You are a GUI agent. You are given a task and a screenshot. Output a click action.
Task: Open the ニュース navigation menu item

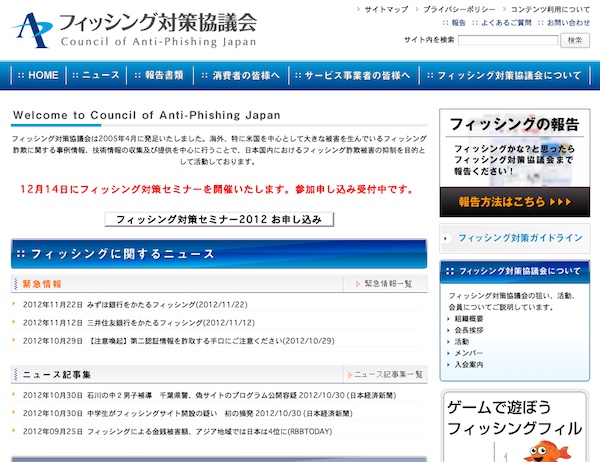(x=97, y=75)
